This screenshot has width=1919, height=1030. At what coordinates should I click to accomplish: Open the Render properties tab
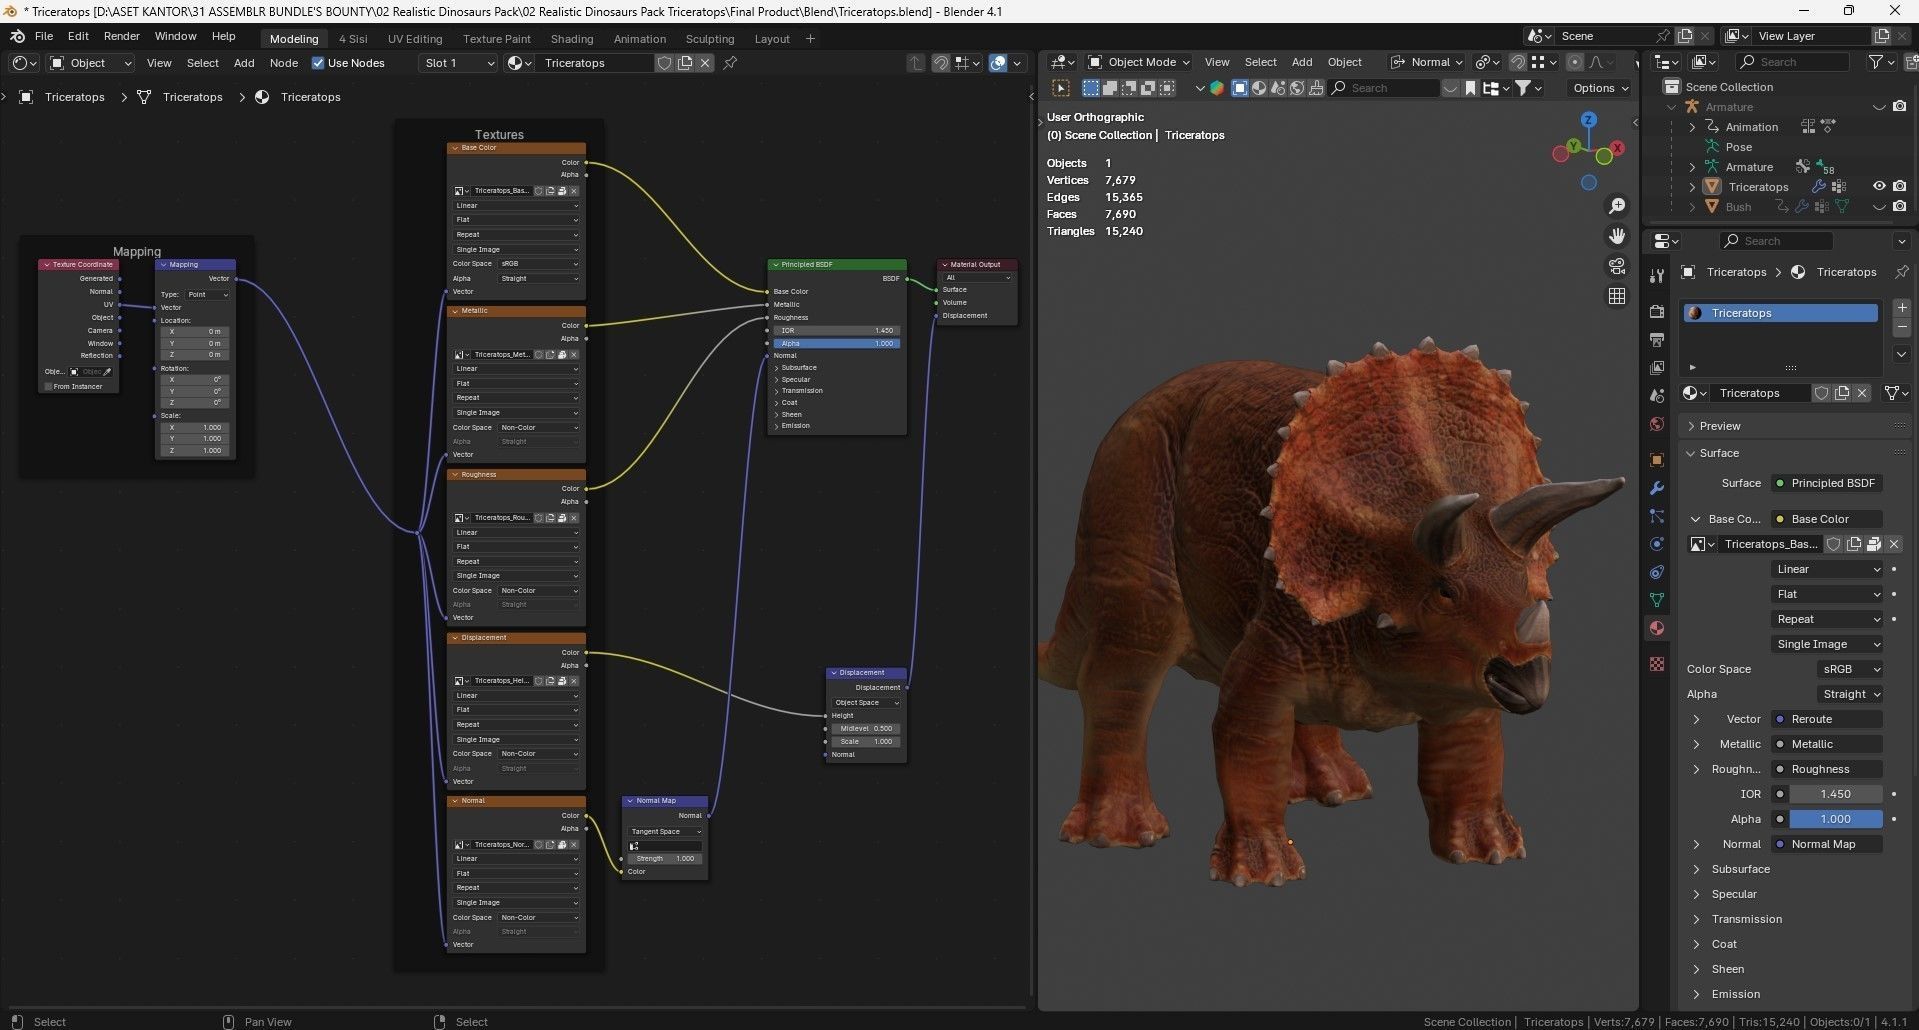(1657, 312)
